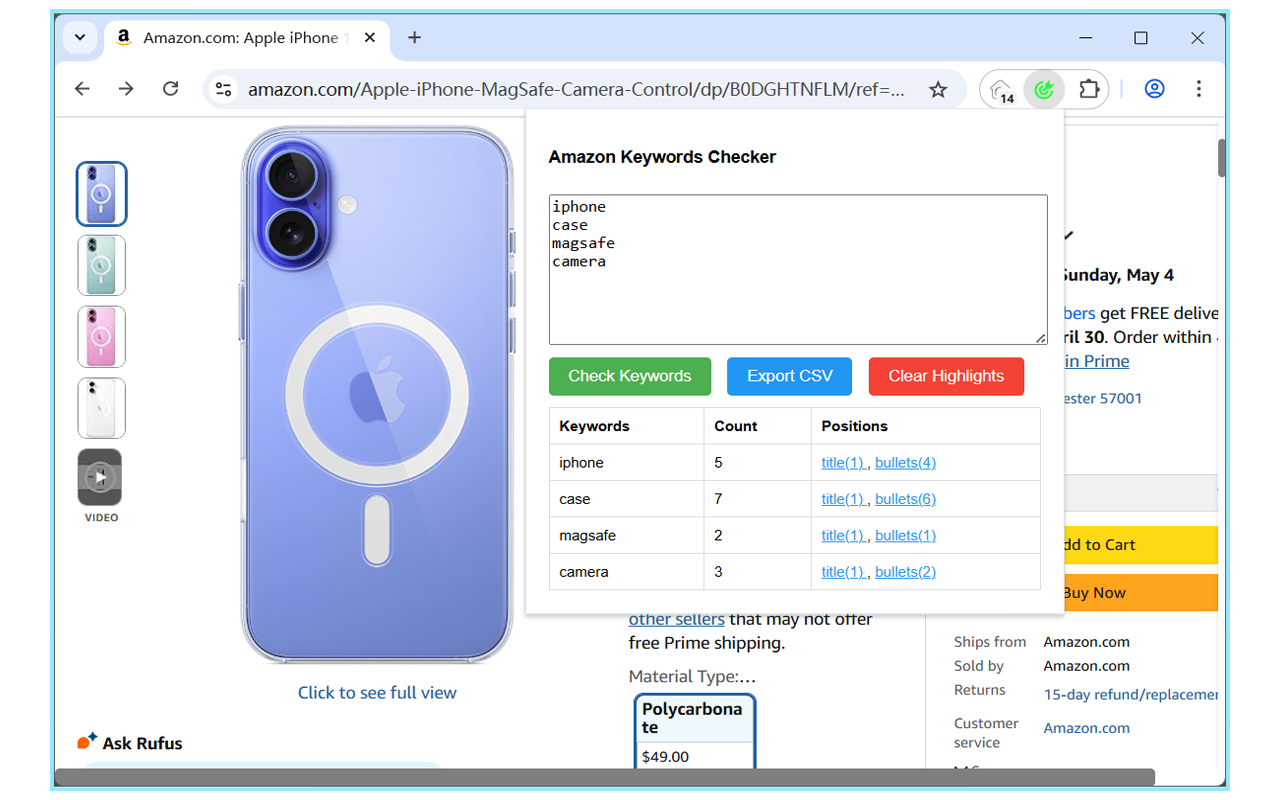Open the Chrome profile avatar

[x=1154, y=89]
